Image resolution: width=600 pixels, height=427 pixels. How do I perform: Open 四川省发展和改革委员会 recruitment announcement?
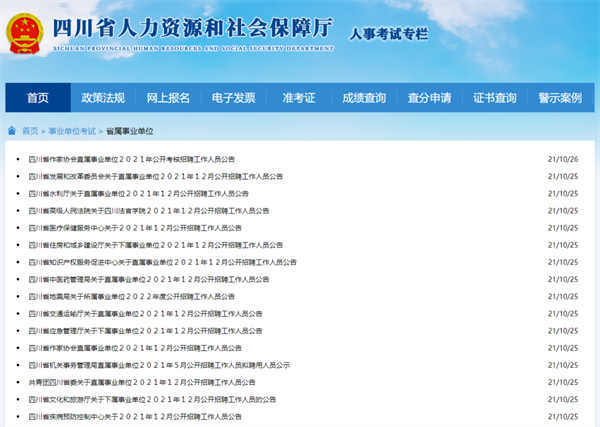pos(156,176)
